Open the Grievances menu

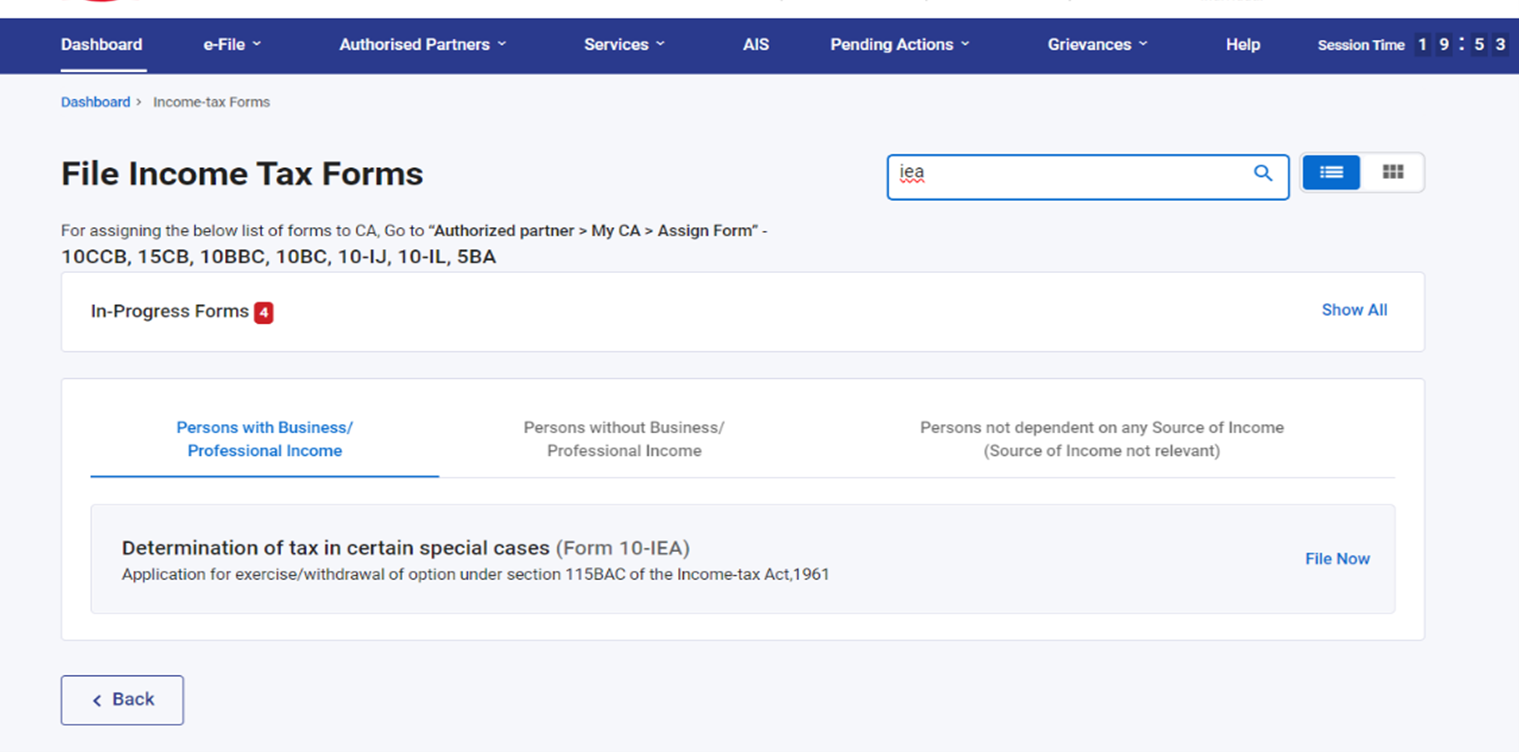click(1097, 45)
